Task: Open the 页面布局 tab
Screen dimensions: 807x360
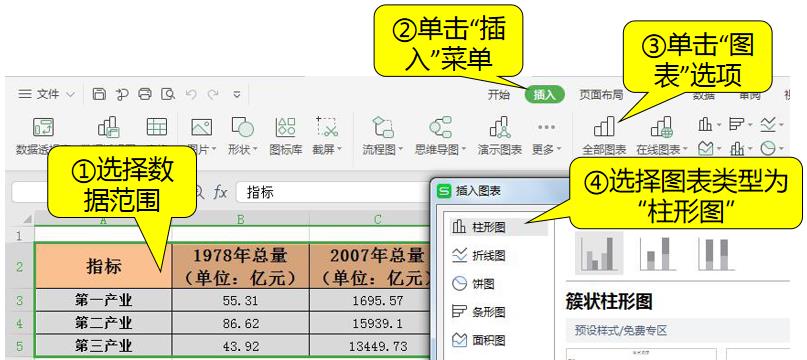Action: coord(601,95)
